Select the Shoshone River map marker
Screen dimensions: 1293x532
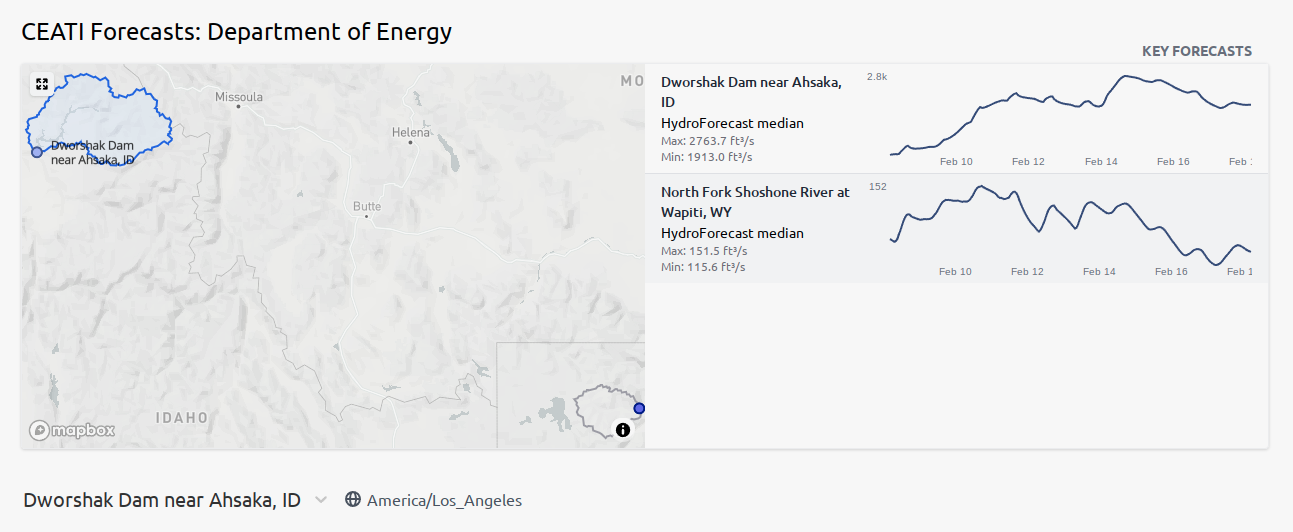coord(639,408)
